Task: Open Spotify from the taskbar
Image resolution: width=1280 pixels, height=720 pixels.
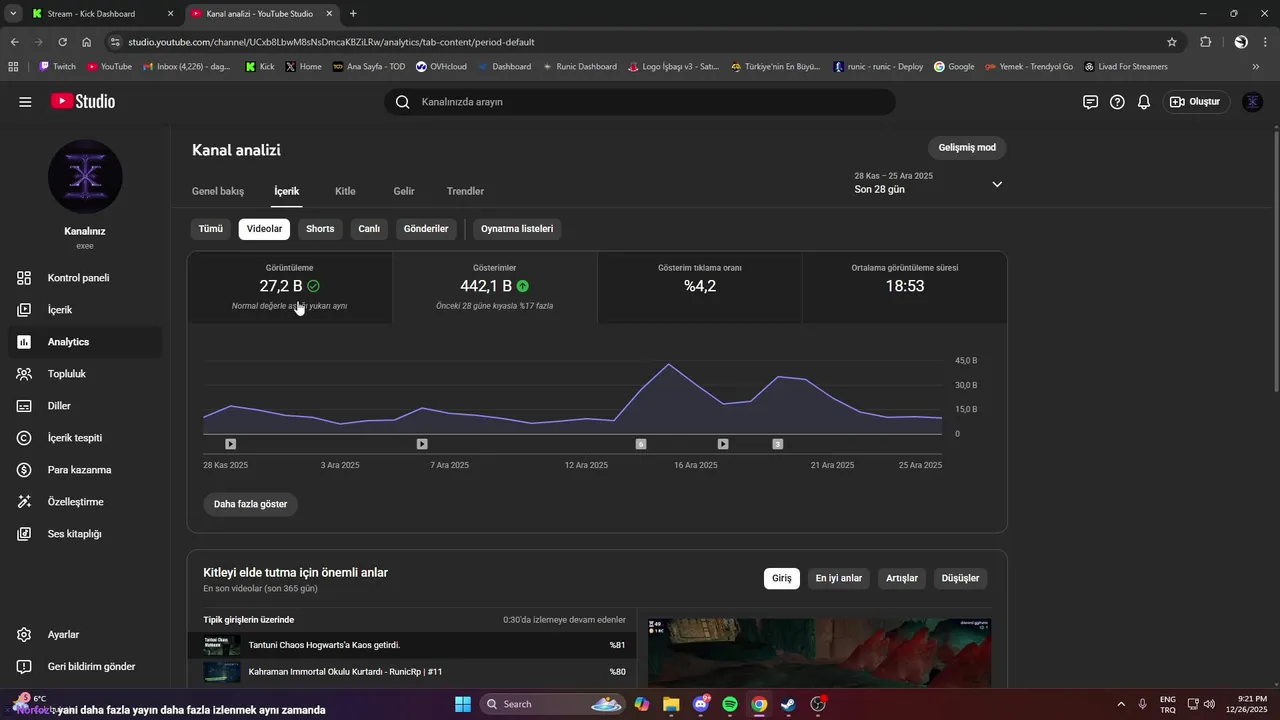Action: click(x=730, y=704)
